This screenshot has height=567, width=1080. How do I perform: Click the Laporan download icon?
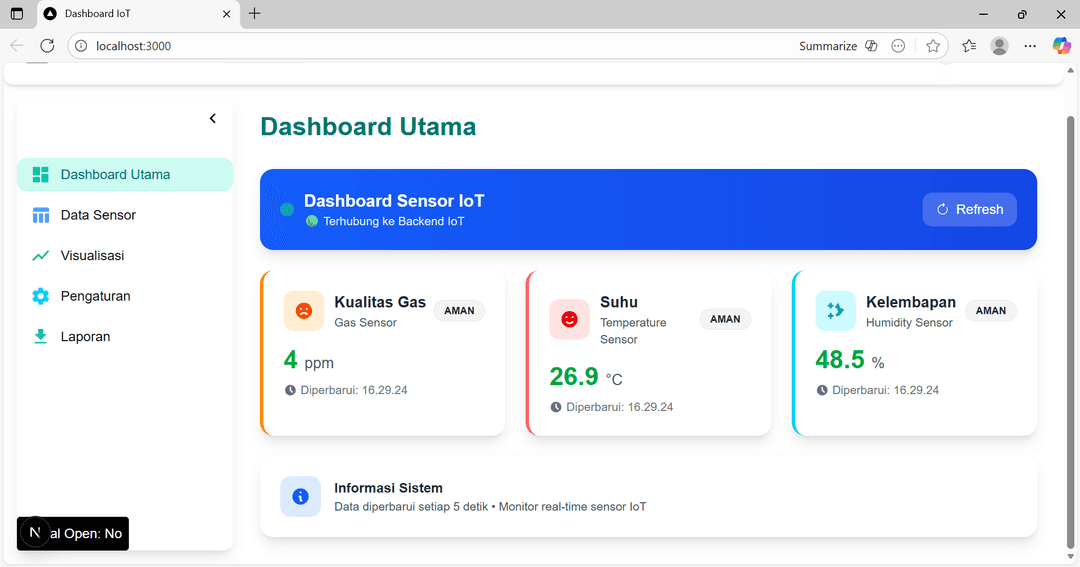tap(41, 337)
